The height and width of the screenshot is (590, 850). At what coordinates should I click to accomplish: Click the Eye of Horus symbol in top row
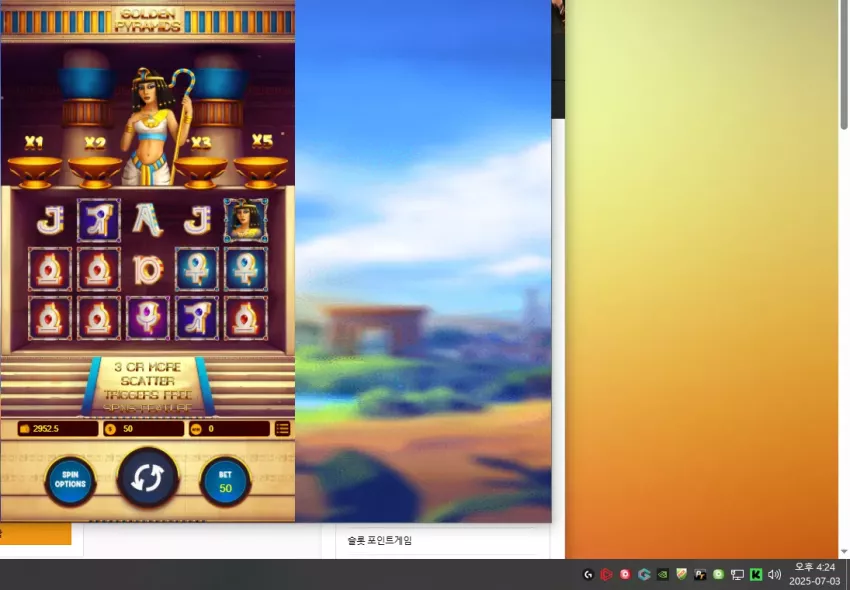99,220
